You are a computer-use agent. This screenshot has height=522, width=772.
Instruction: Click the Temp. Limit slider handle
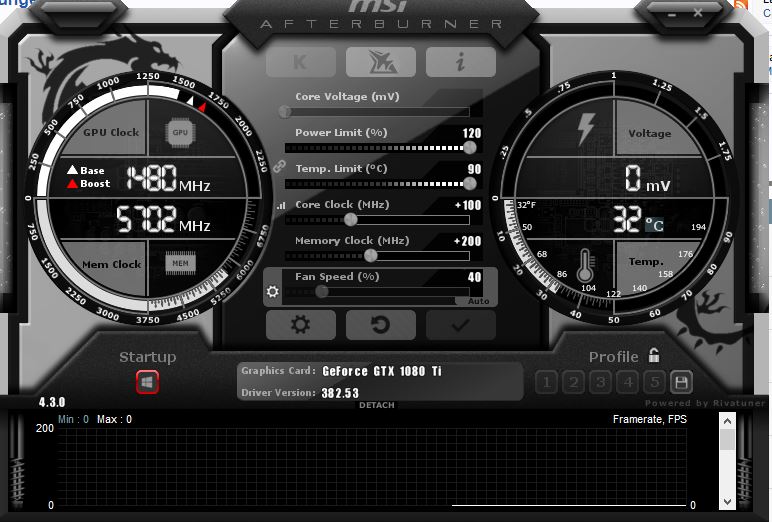click(x=470, y=184)
